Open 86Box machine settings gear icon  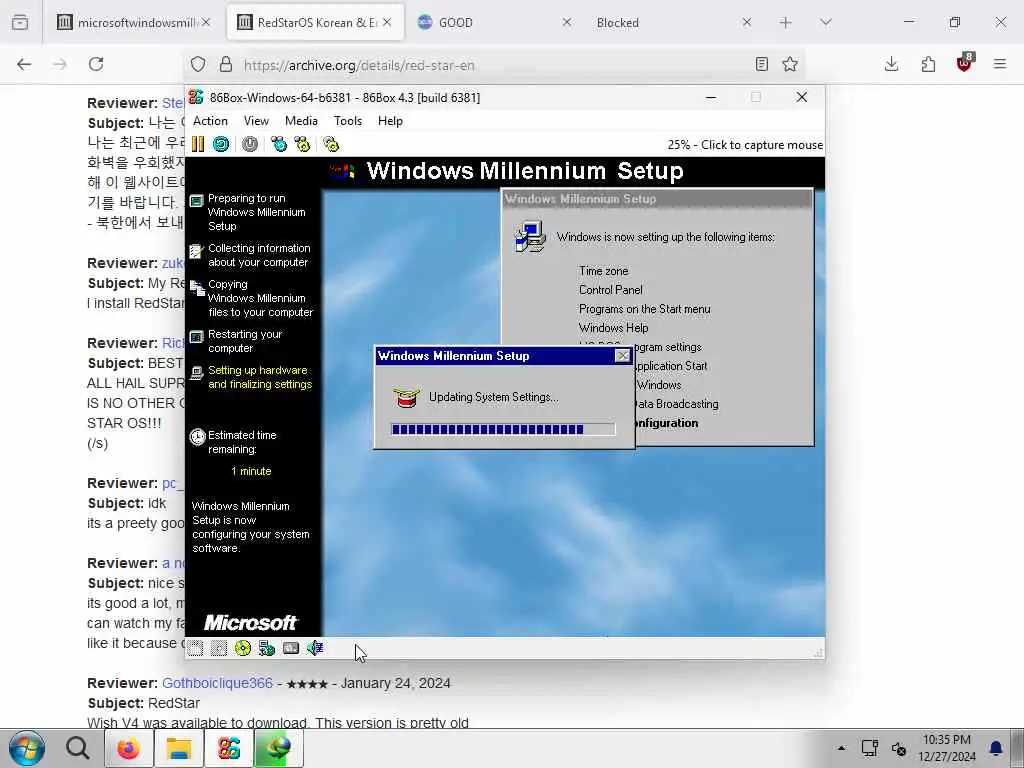tap(331, 144)
